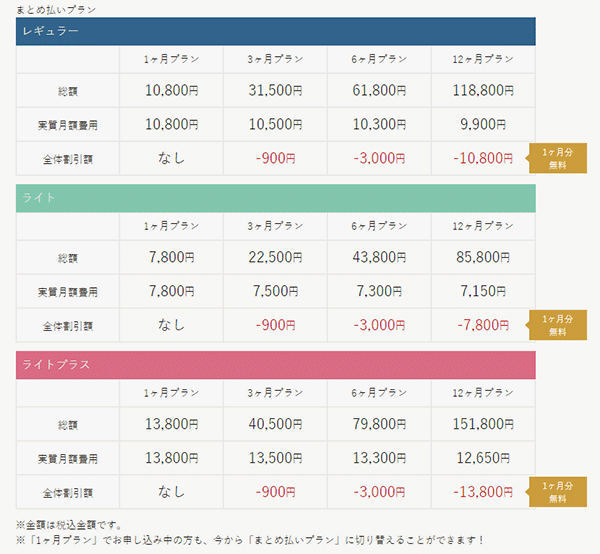The image size is (600, 554).
Task: Click the Light total 7,800円 cell
Action: point(171,257)
